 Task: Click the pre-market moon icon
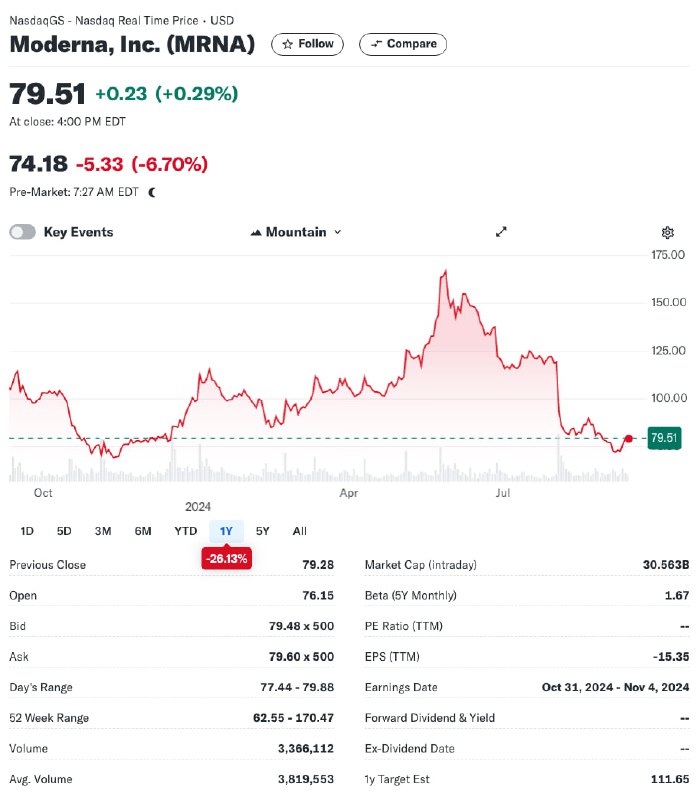(152, 192)
